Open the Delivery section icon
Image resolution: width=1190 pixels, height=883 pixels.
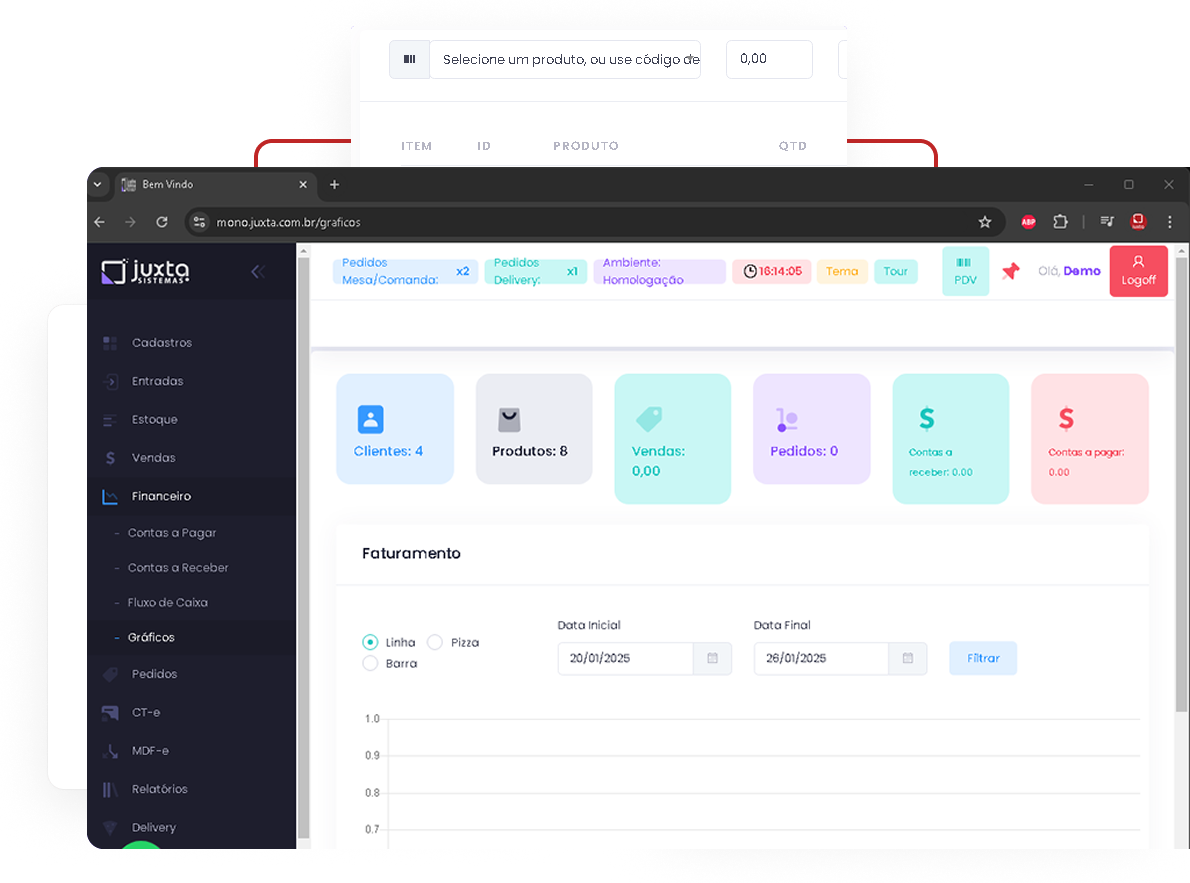[x=110, y=827]
